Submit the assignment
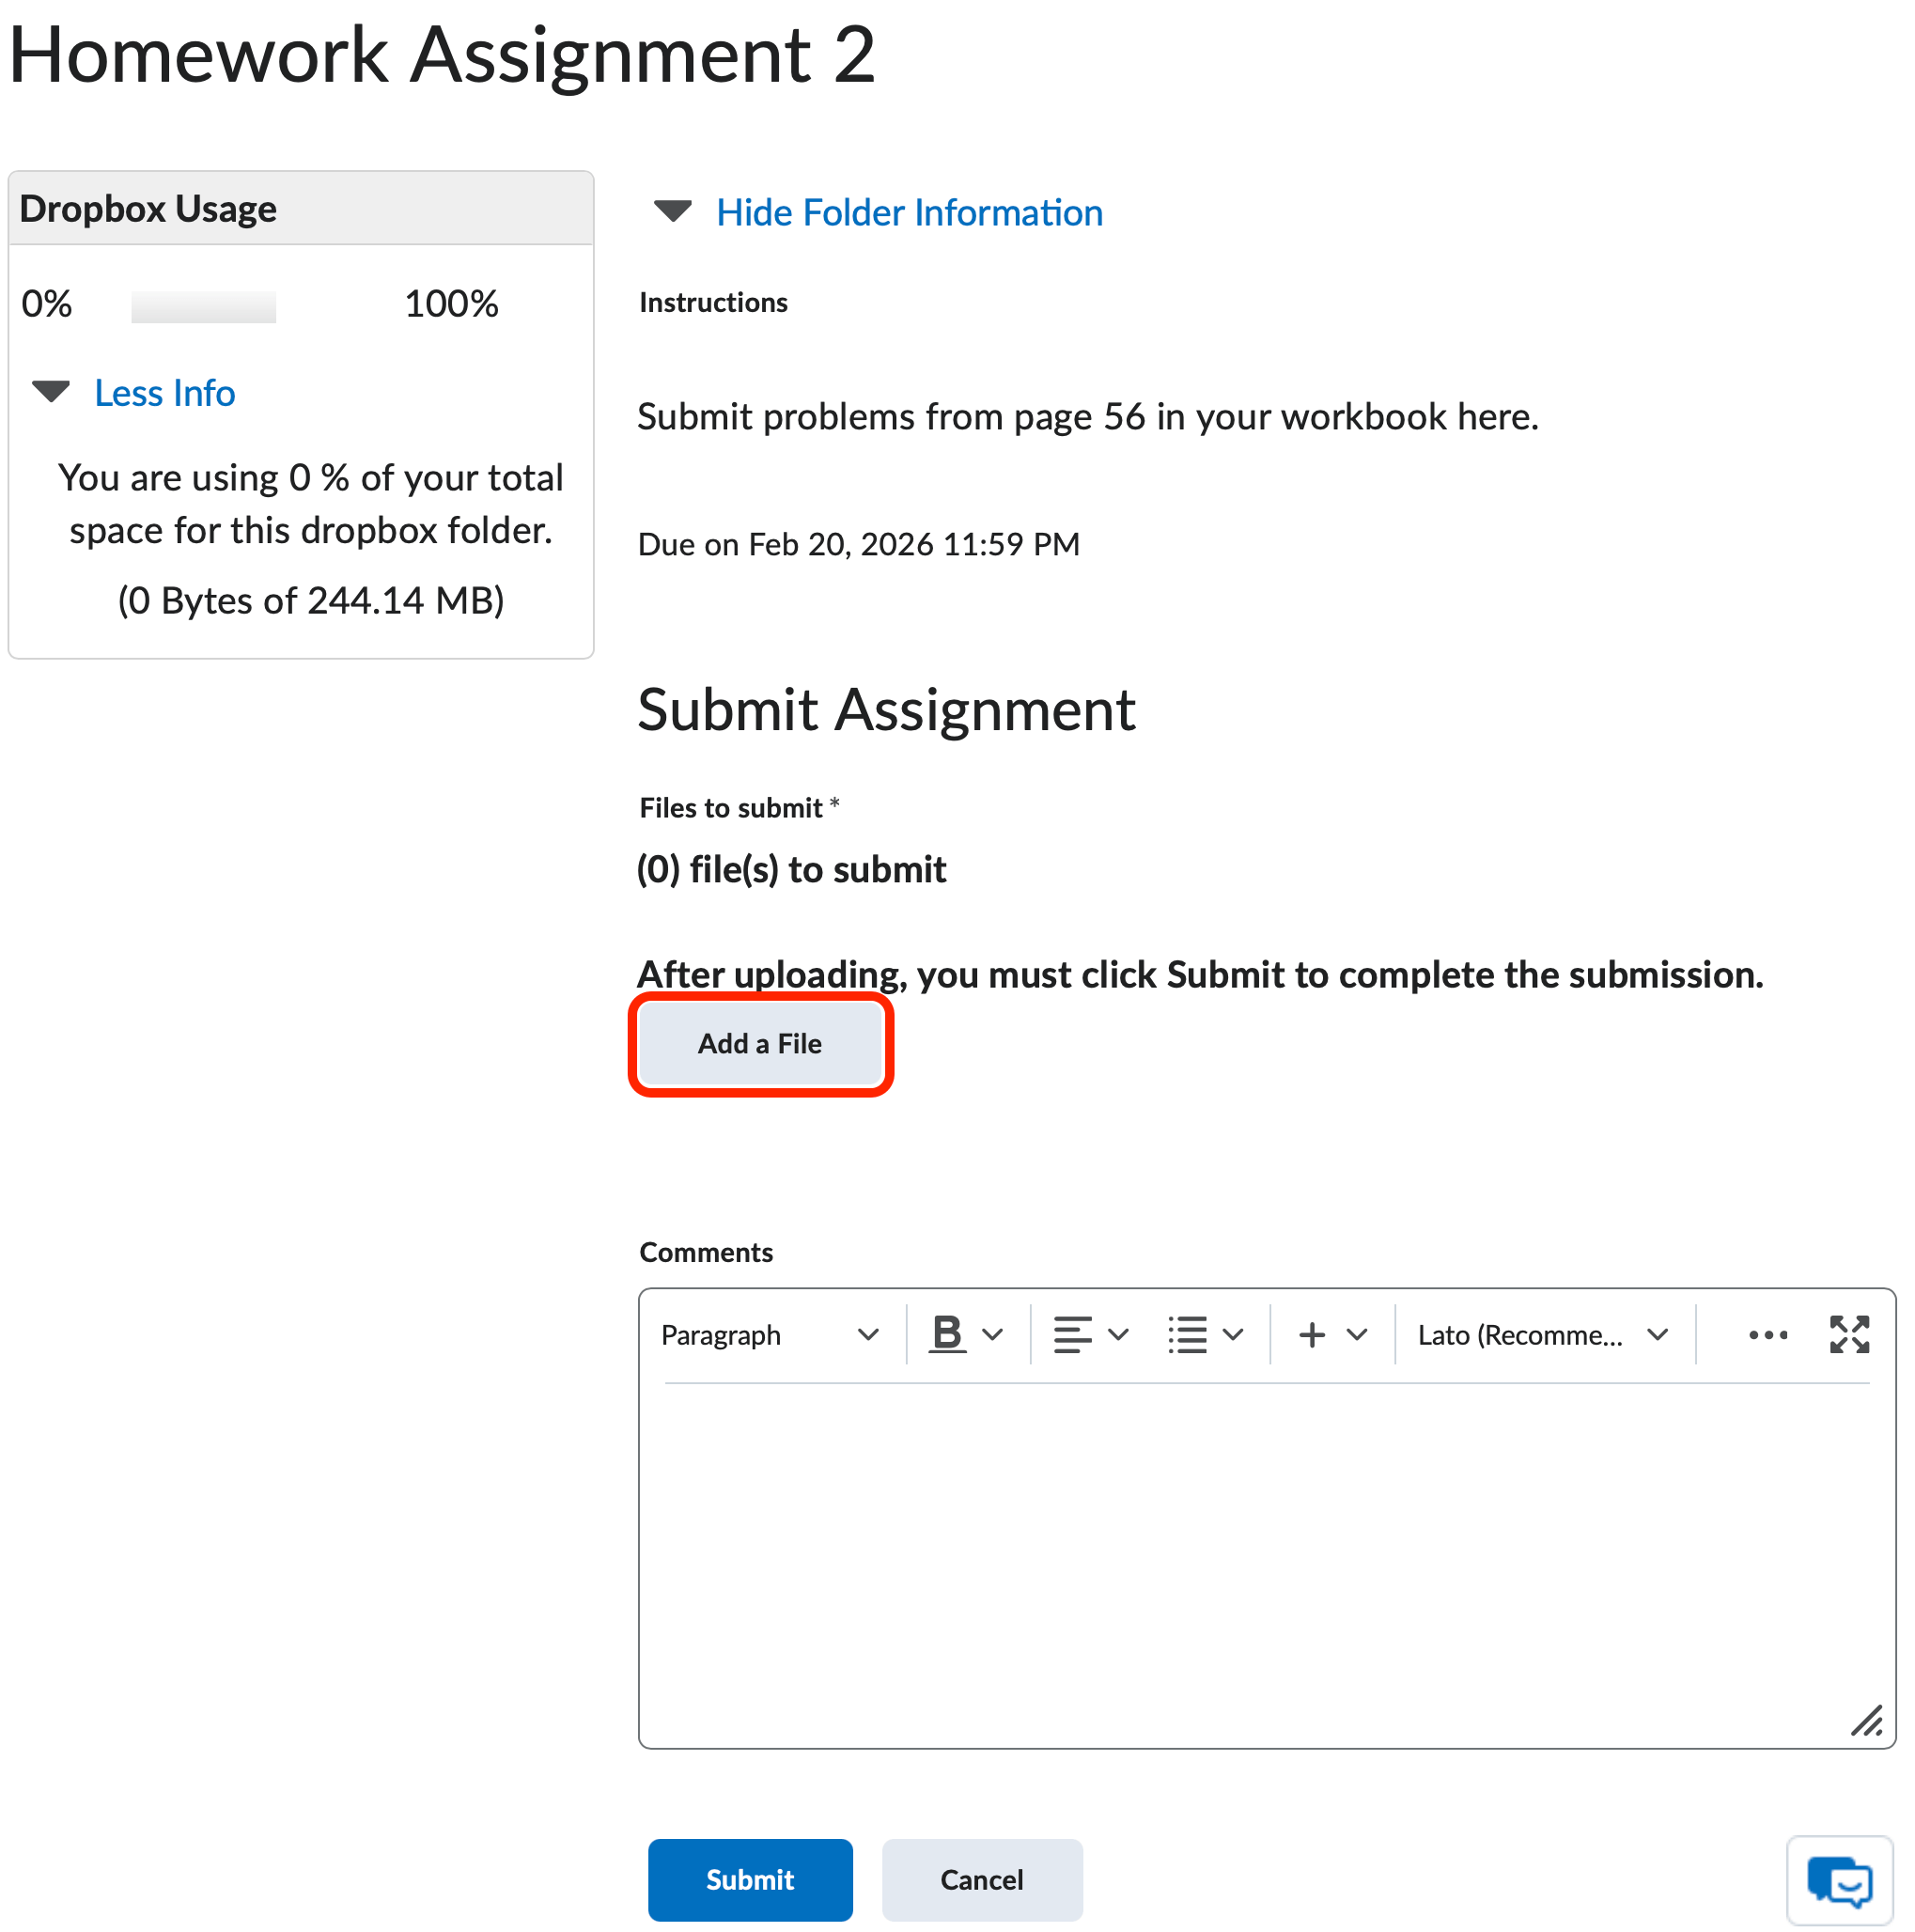This screenshot has height=1932, width=1915. (749, 1878)
